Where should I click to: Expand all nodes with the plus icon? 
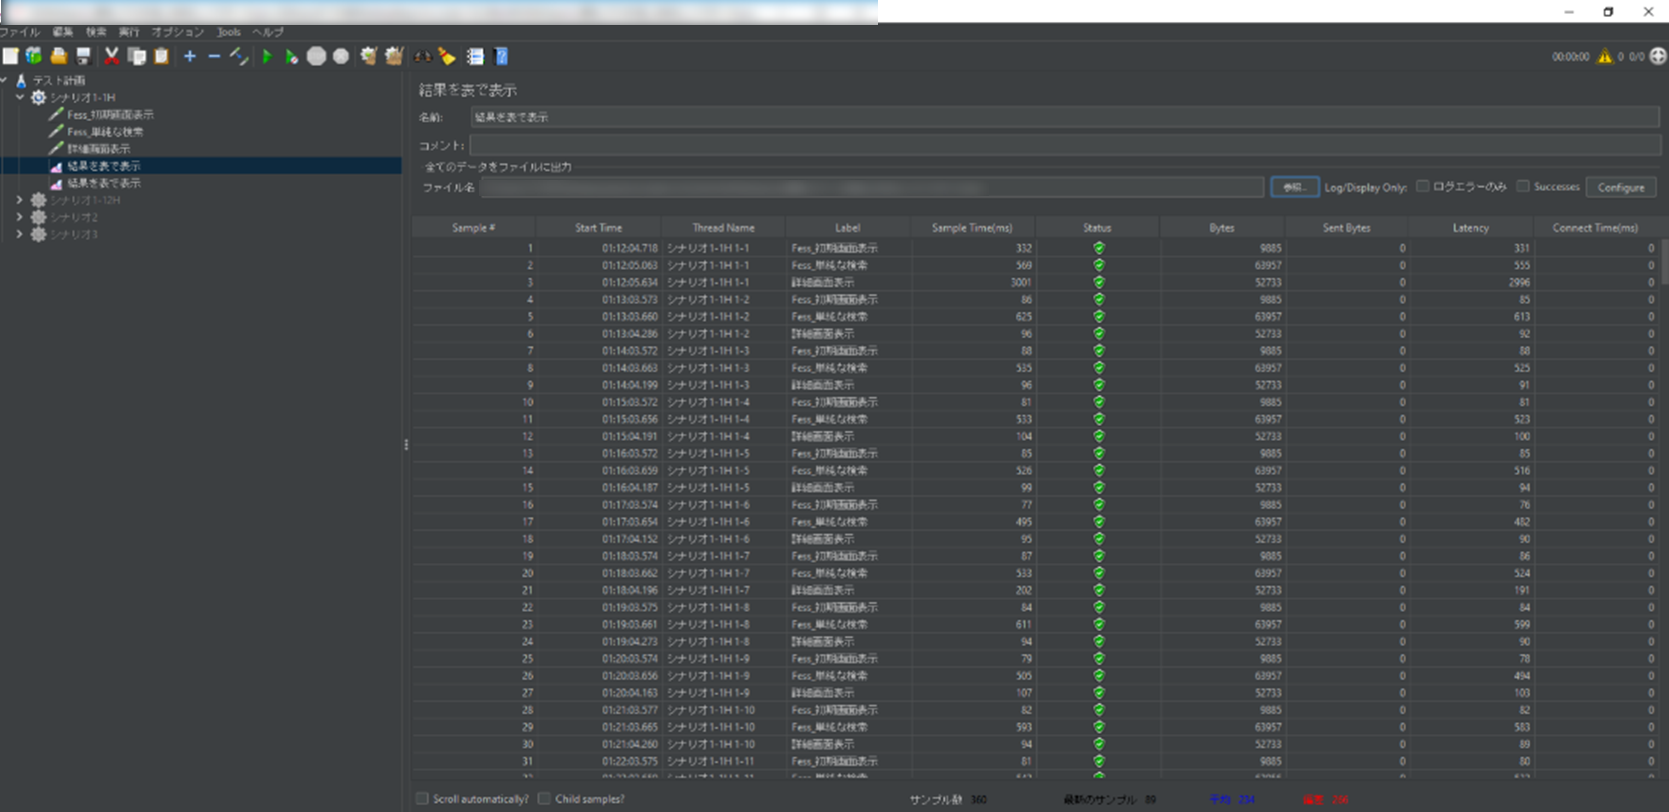(190, 56)
